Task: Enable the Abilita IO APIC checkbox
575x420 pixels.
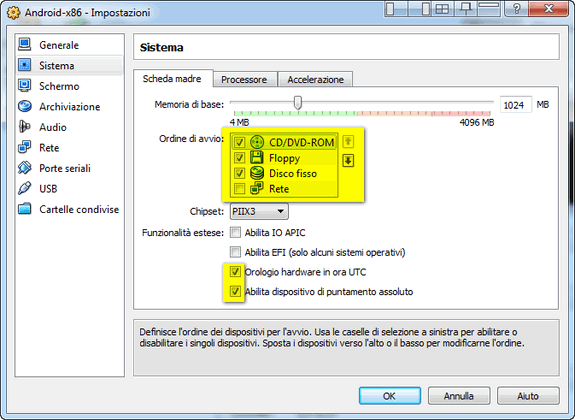Action: [x=235, y=233]
